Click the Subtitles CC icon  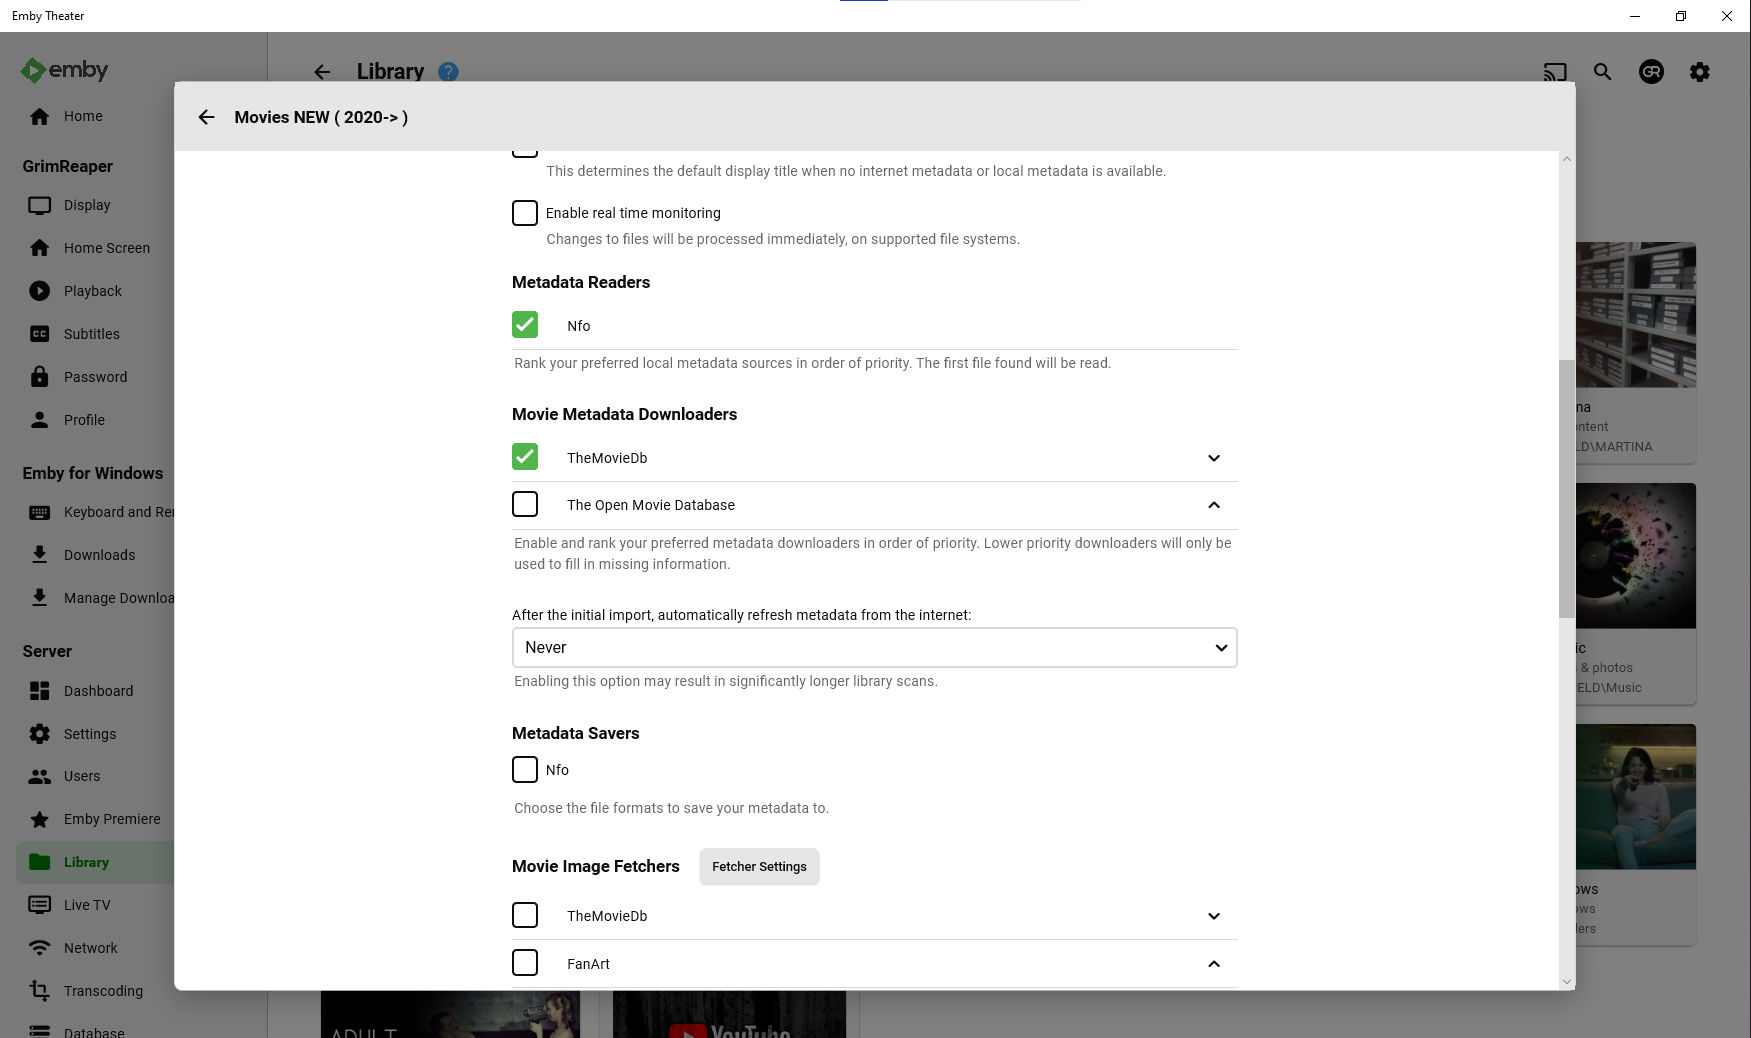click(39, 334)
